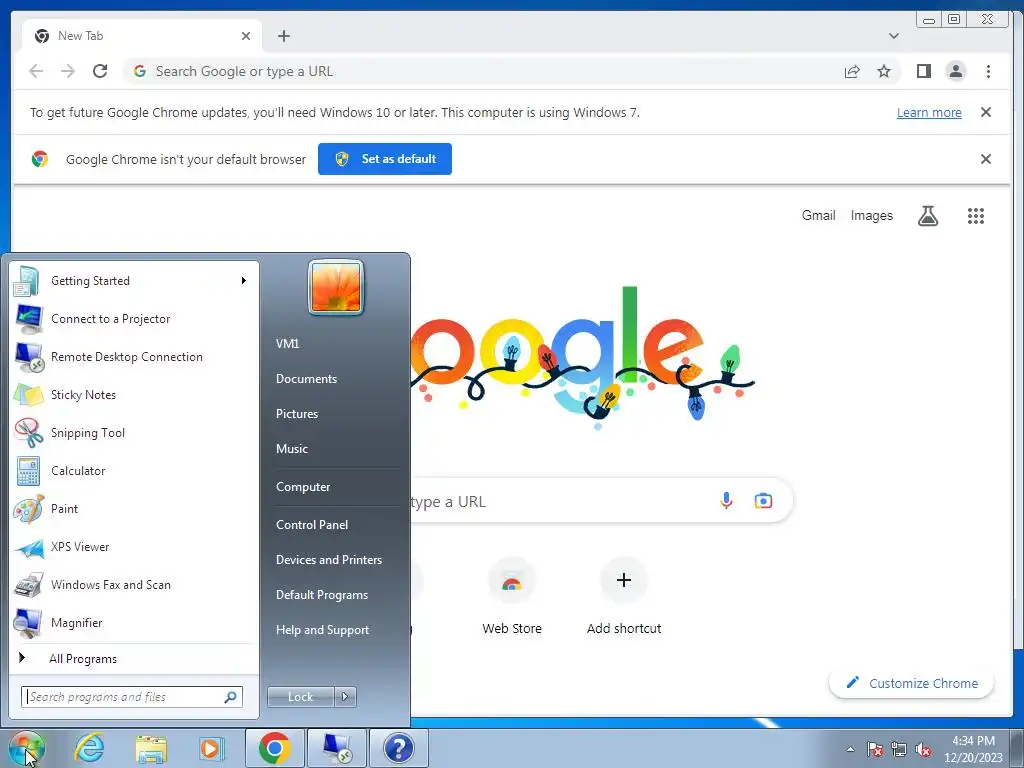Launch Internet Explorer from the taskbar
The image size is (1024, 768).
(x=89, y=748)
